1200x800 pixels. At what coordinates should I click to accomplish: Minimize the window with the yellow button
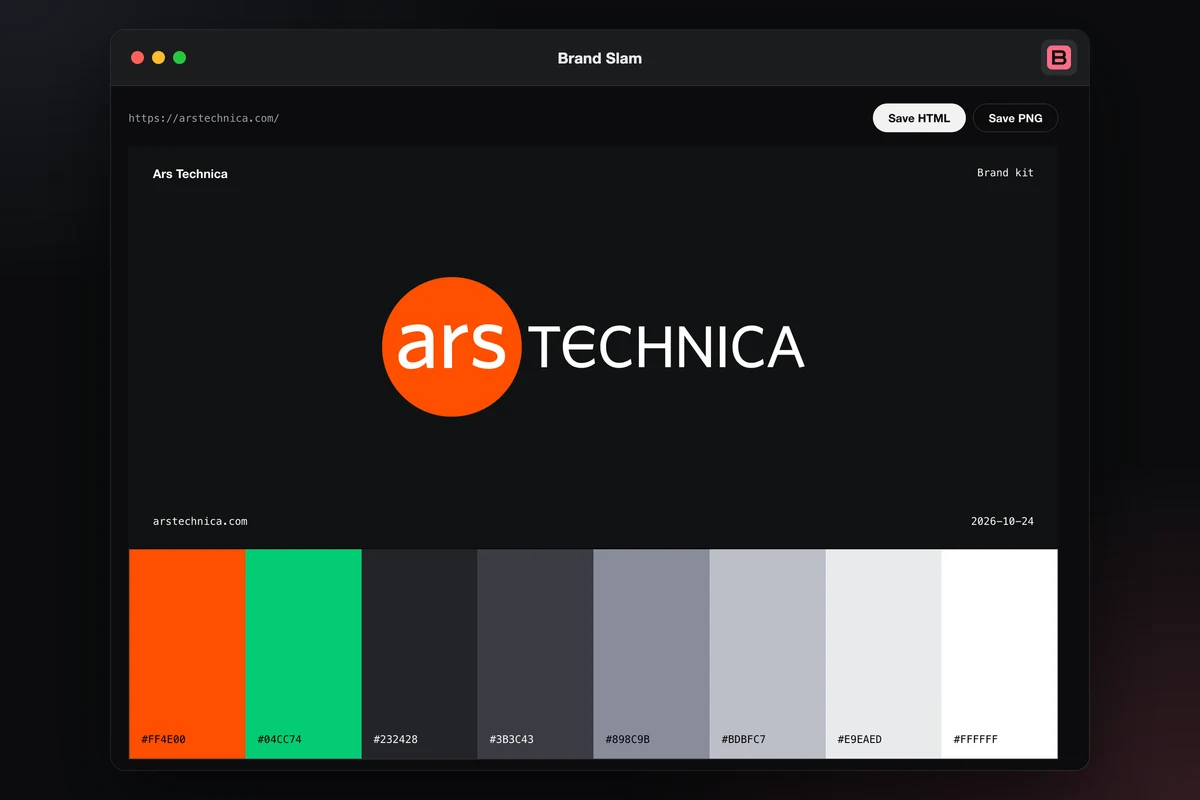[158, 57]
